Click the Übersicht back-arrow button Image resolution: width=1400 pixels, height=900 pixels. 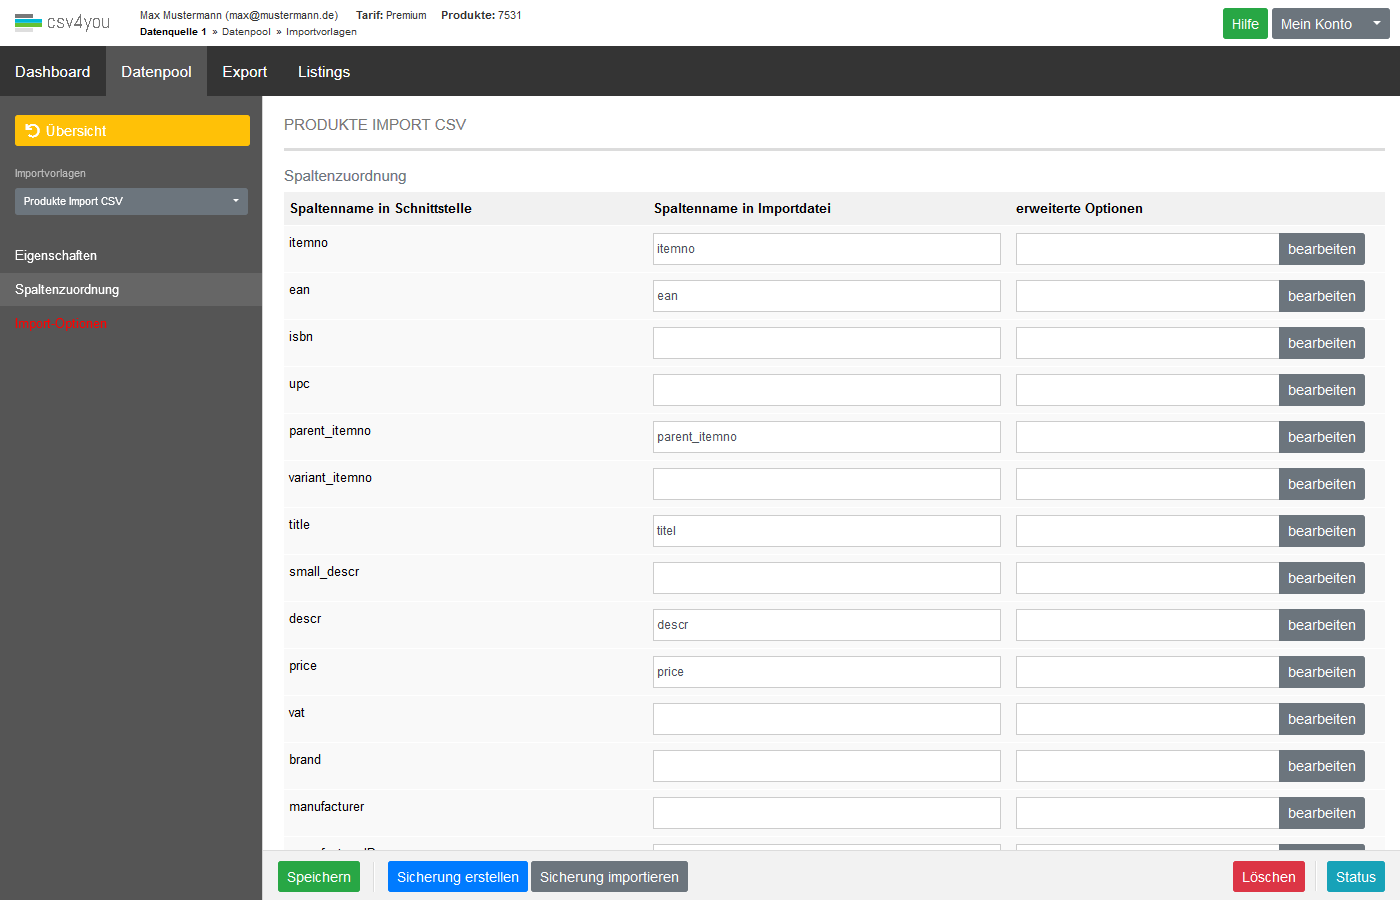[x=132, y=131]
